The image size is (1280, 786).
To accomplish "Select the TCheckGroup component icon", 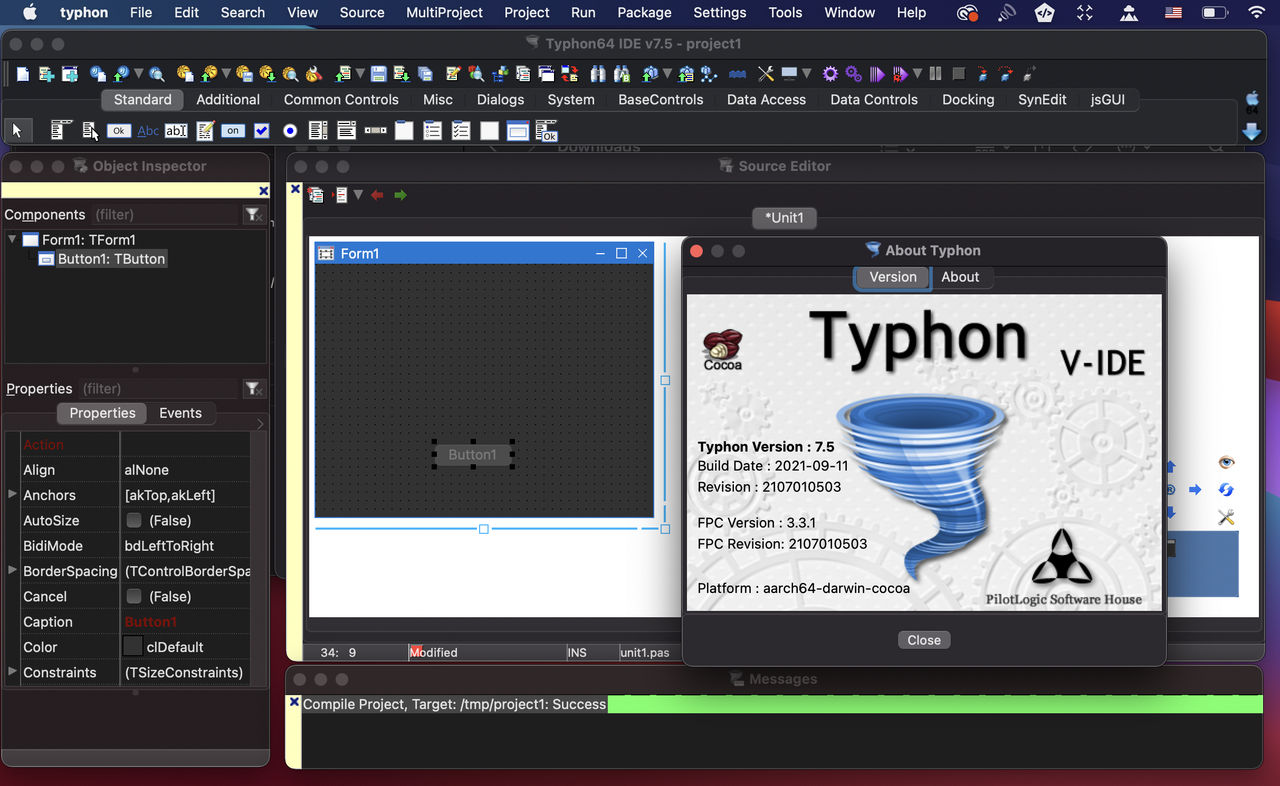I will 460,130.
